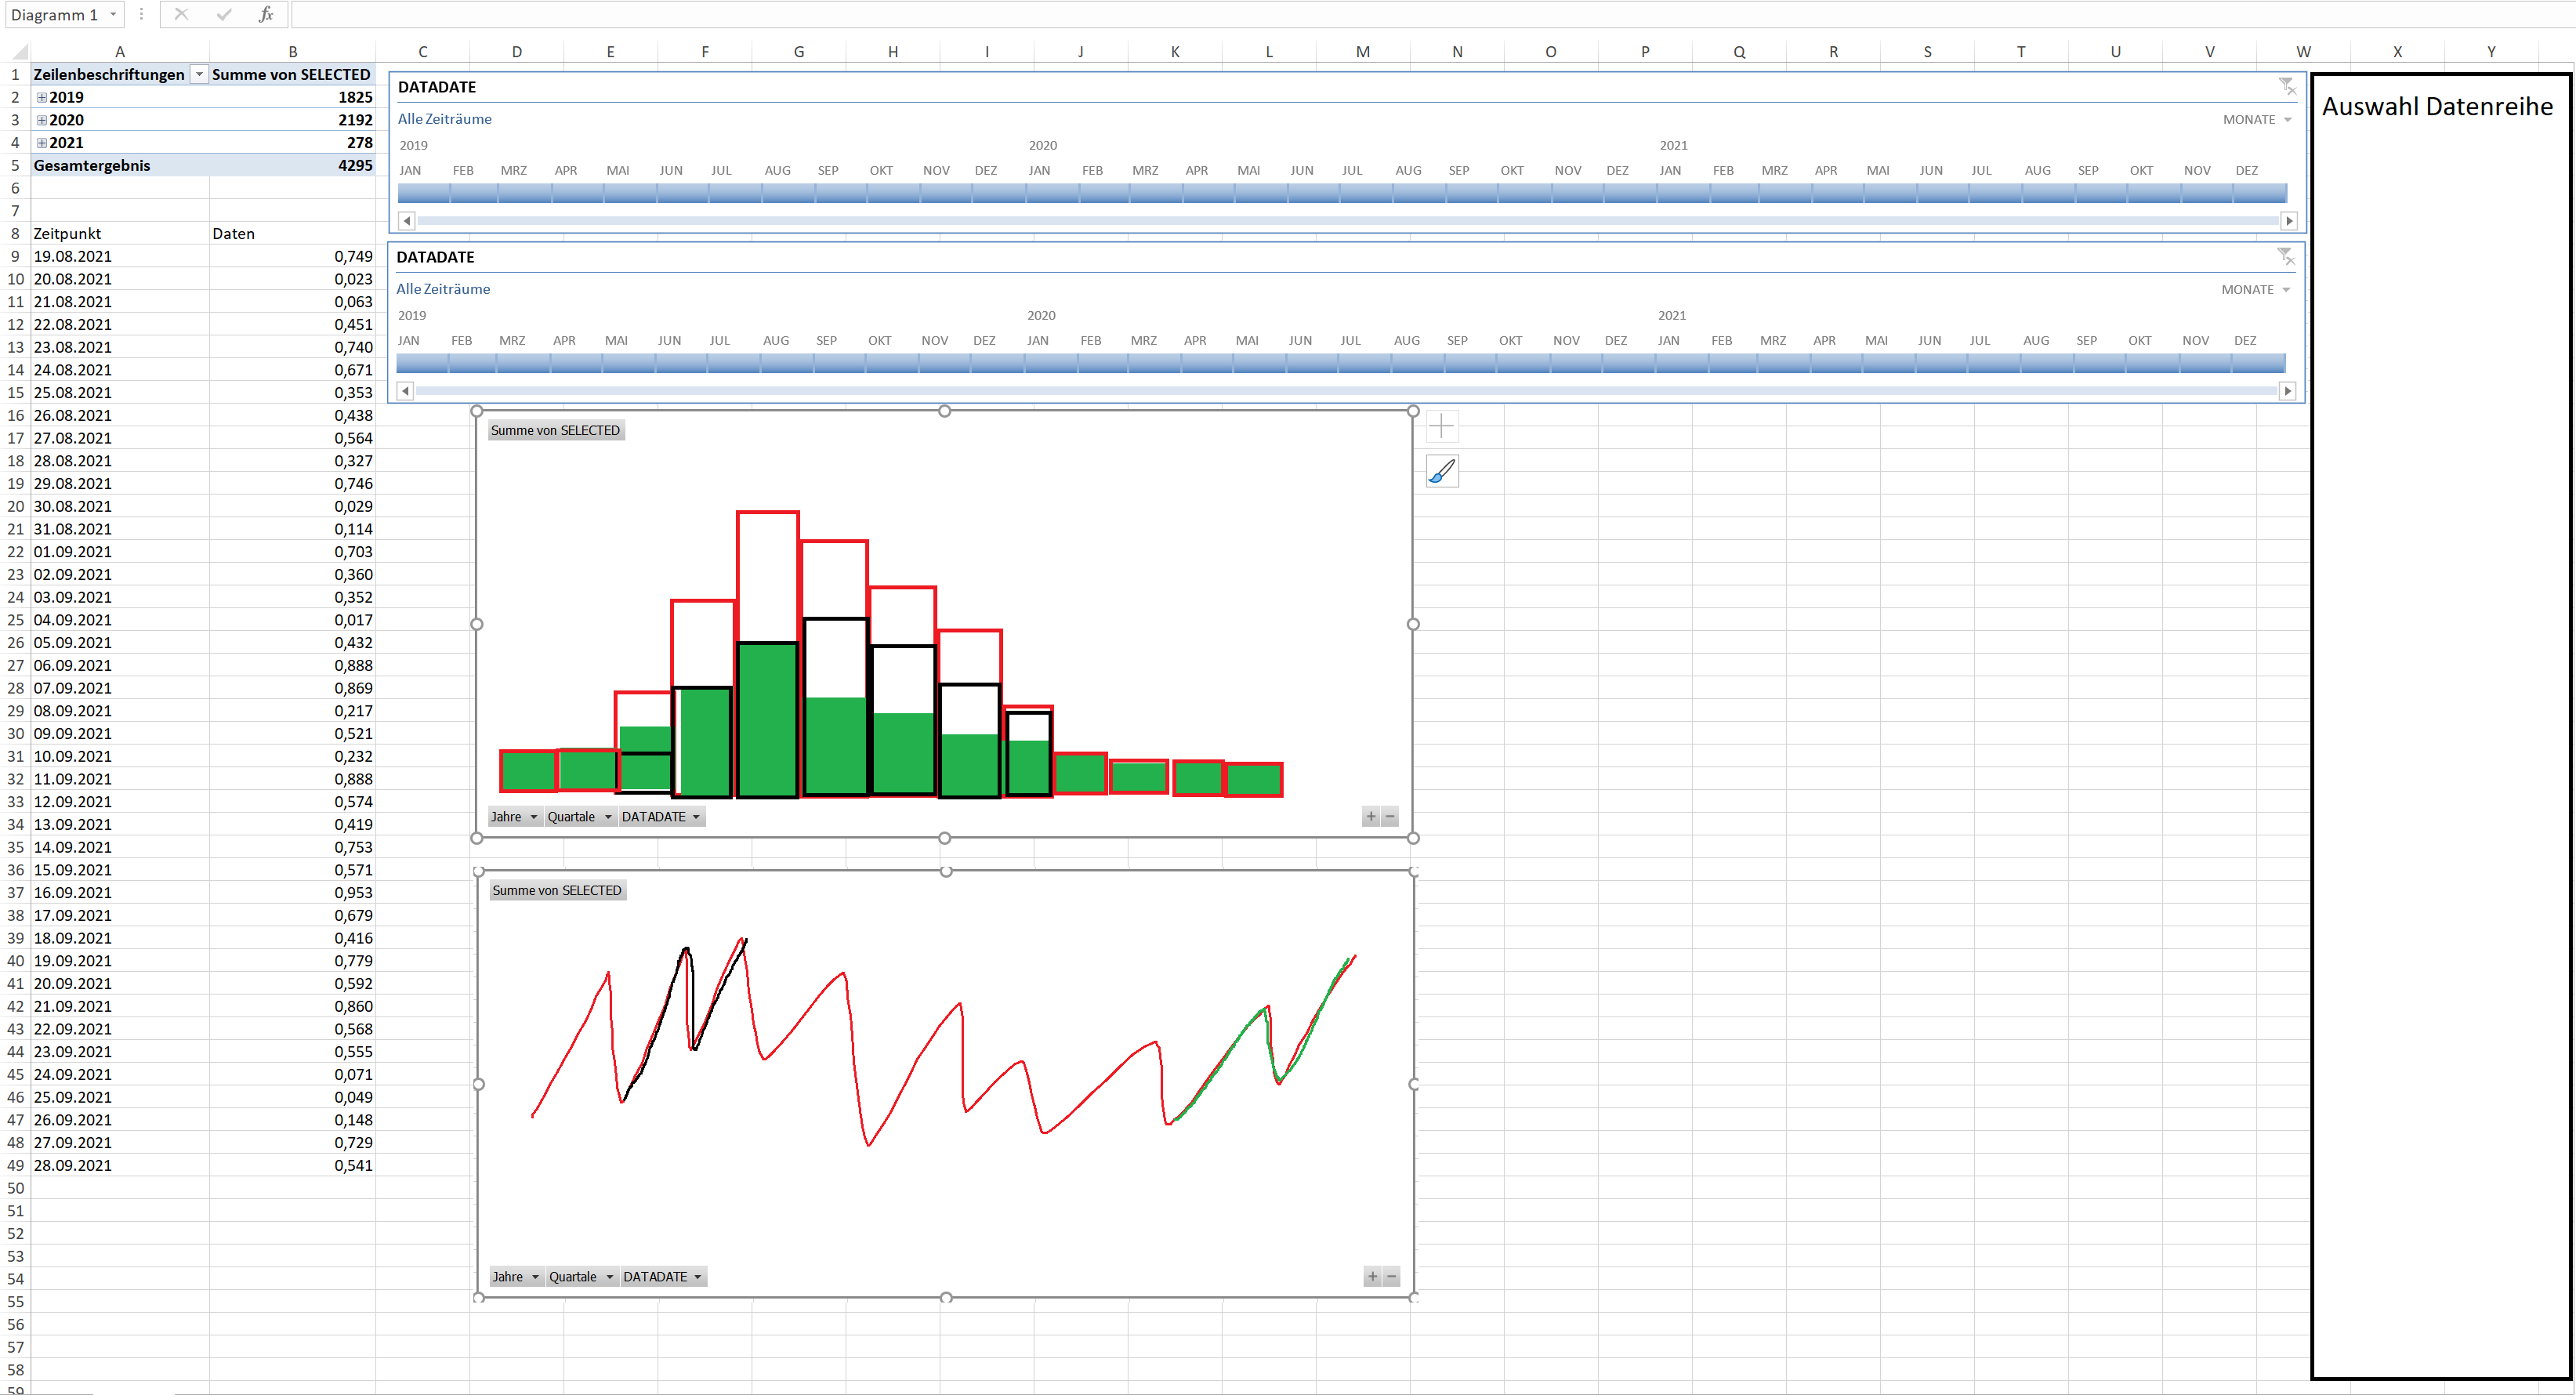Expand the 2019 pivot row group
The width and height of the screenshot is (2576, 1395).
(42, 98)
